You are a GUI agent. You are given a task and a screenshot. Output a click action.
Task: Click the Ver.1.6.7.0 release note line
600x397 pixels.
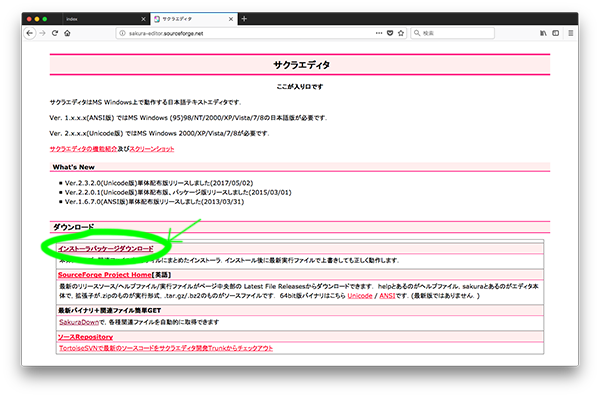(154, 202)
